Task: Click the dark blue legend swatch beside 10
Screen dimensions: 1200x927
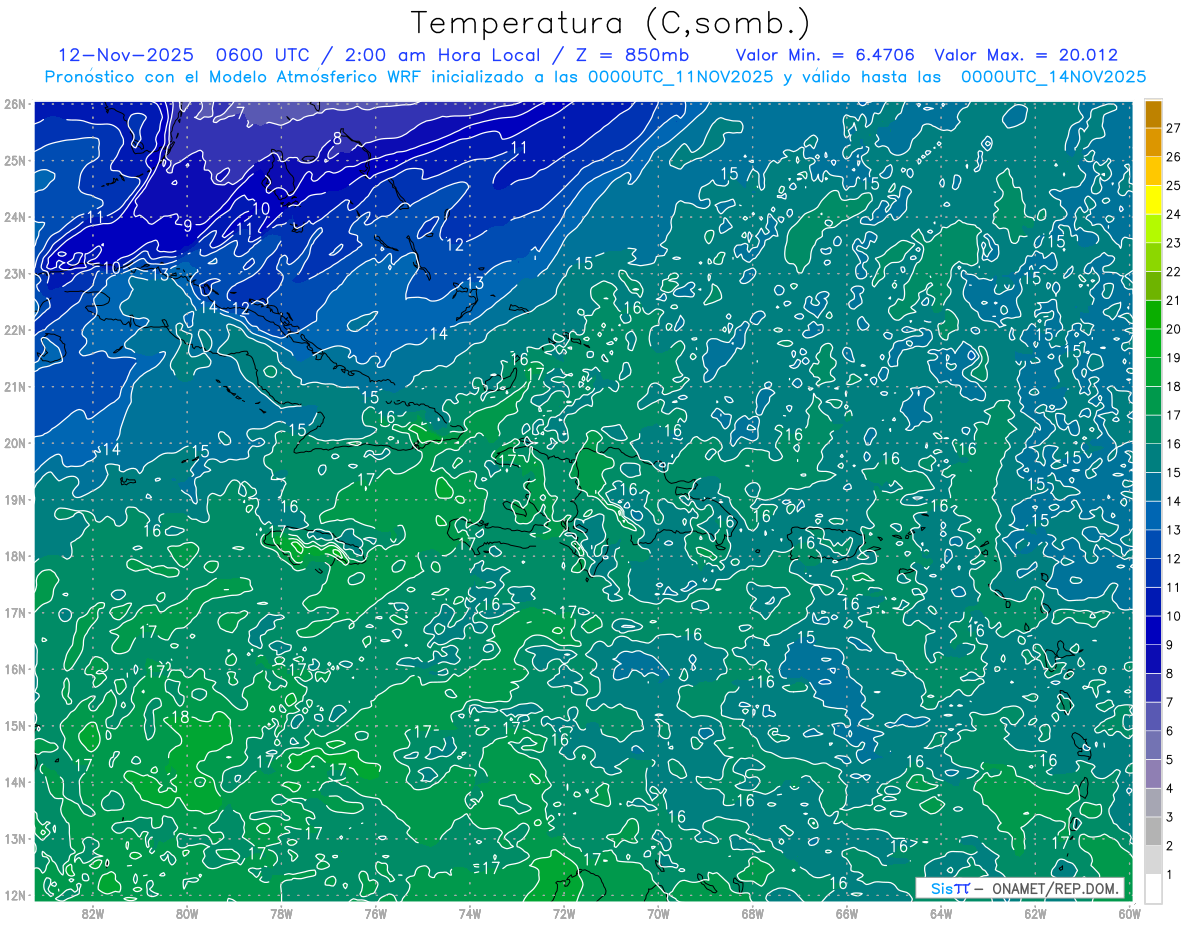Action: tap(1153, 602)
